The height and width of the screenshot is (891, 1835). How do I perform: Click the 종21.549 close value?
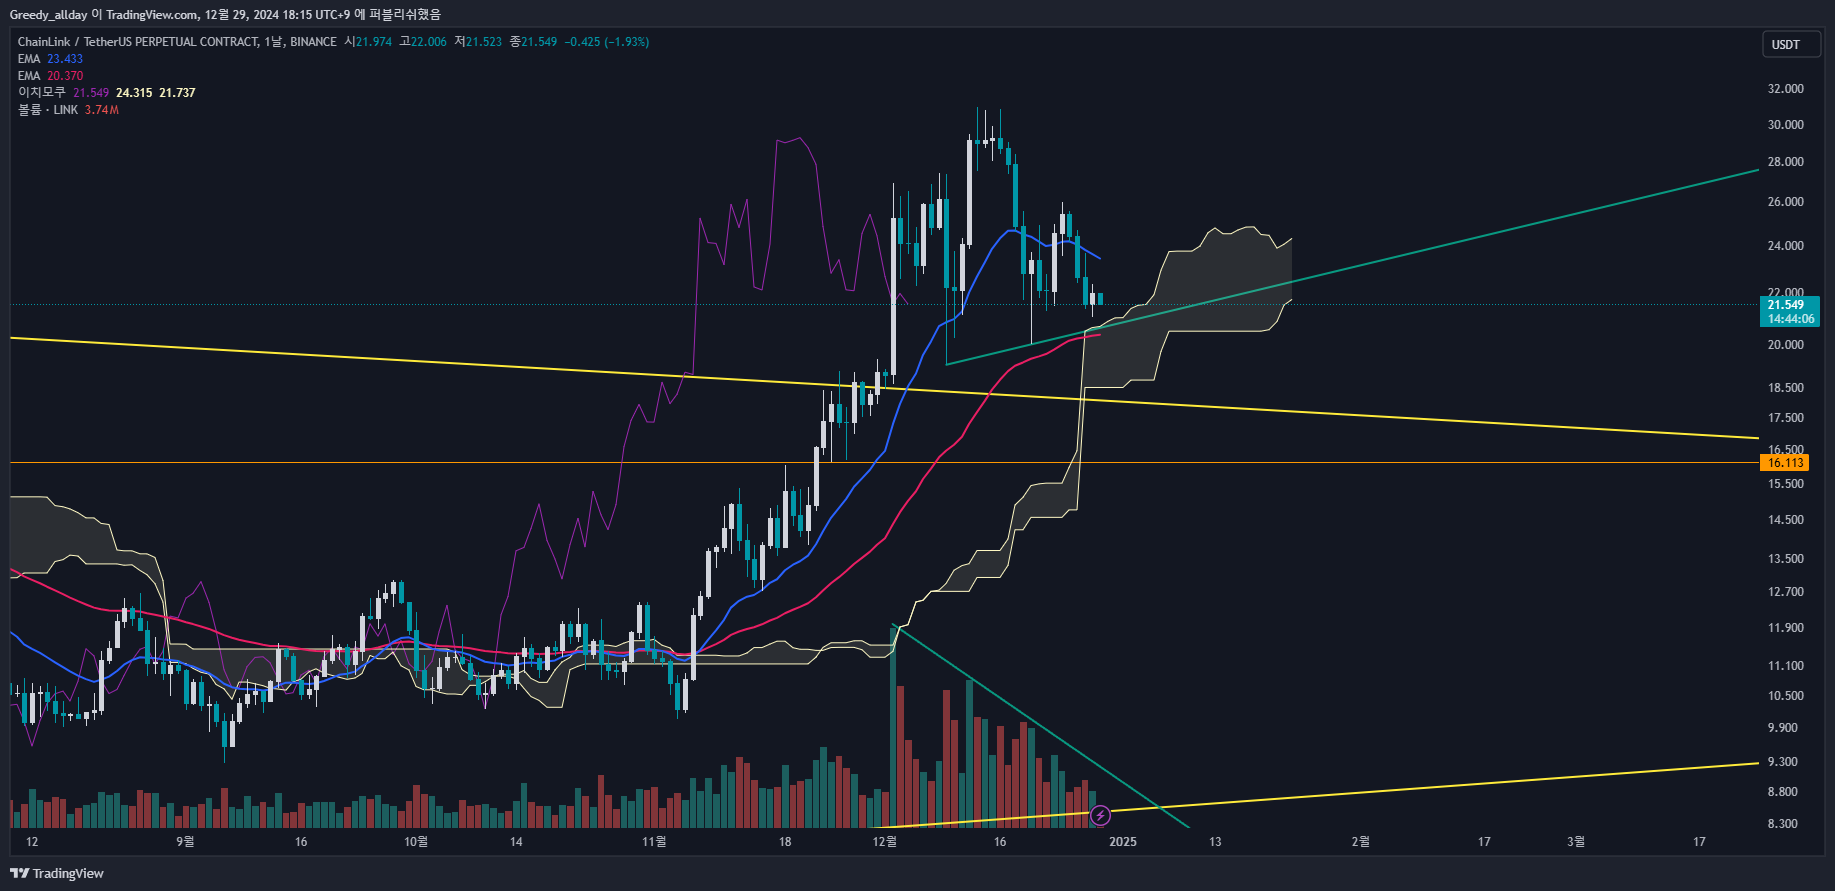(533, 42)
